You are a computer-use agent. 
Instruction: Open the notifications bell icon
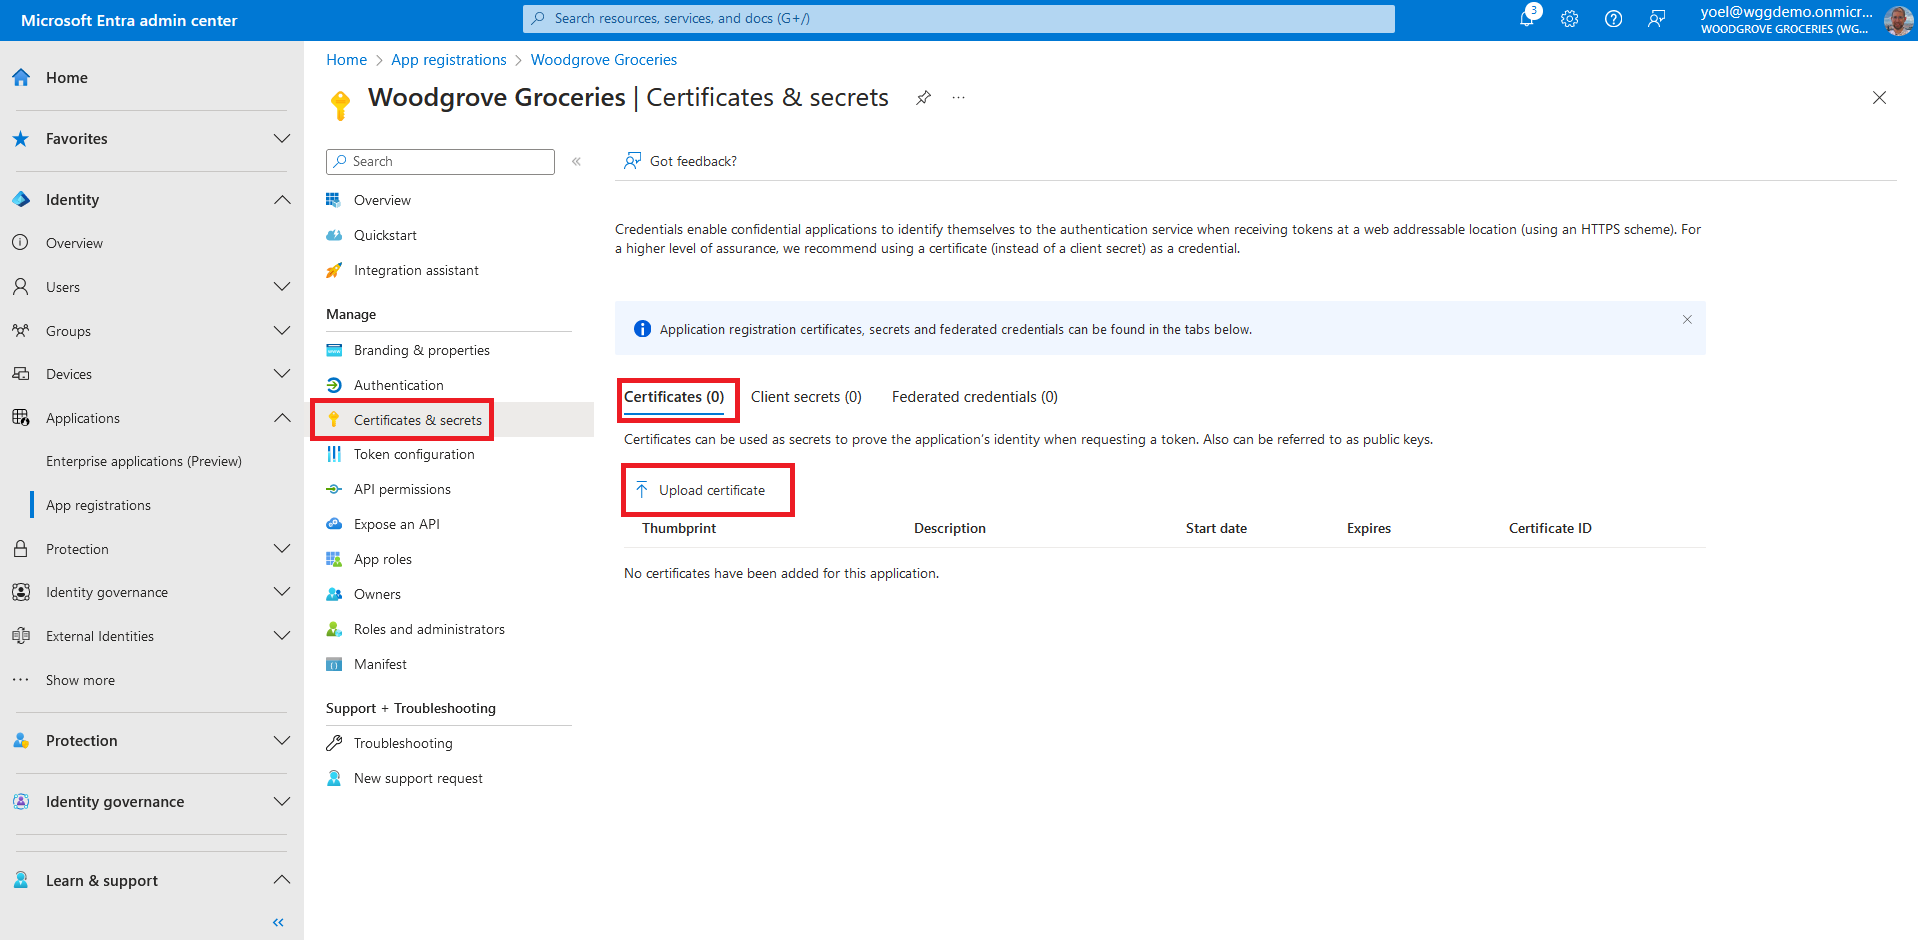coord(1527,19)
